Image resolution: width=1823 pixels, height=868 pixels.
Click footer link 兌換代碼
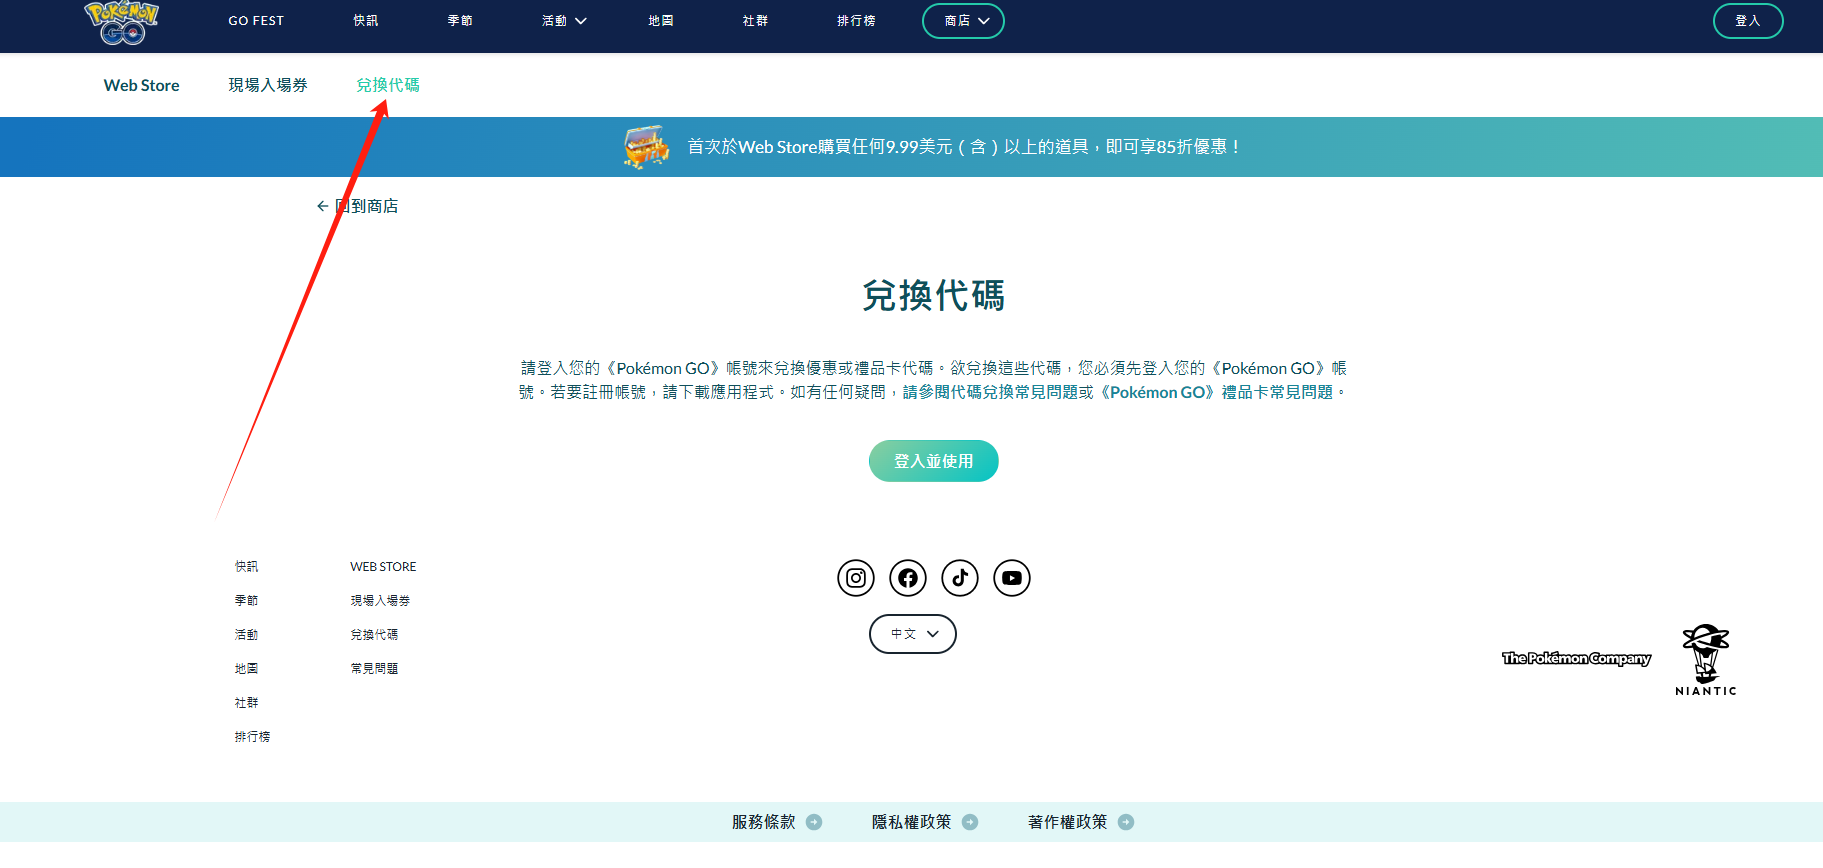click(374, 635)
